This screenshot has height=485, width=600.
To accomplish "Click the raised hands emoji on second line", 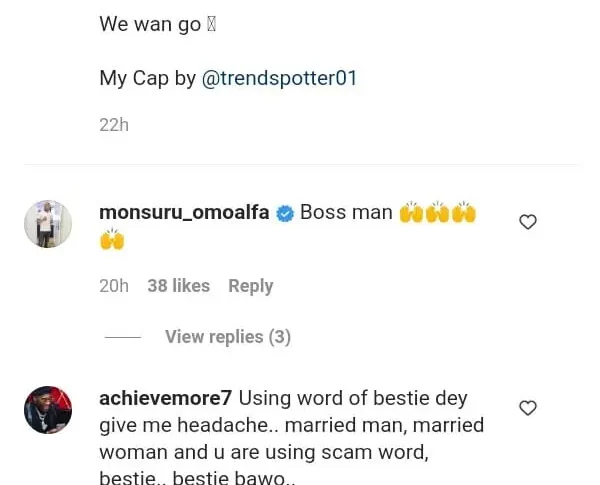I will (112, 240).
